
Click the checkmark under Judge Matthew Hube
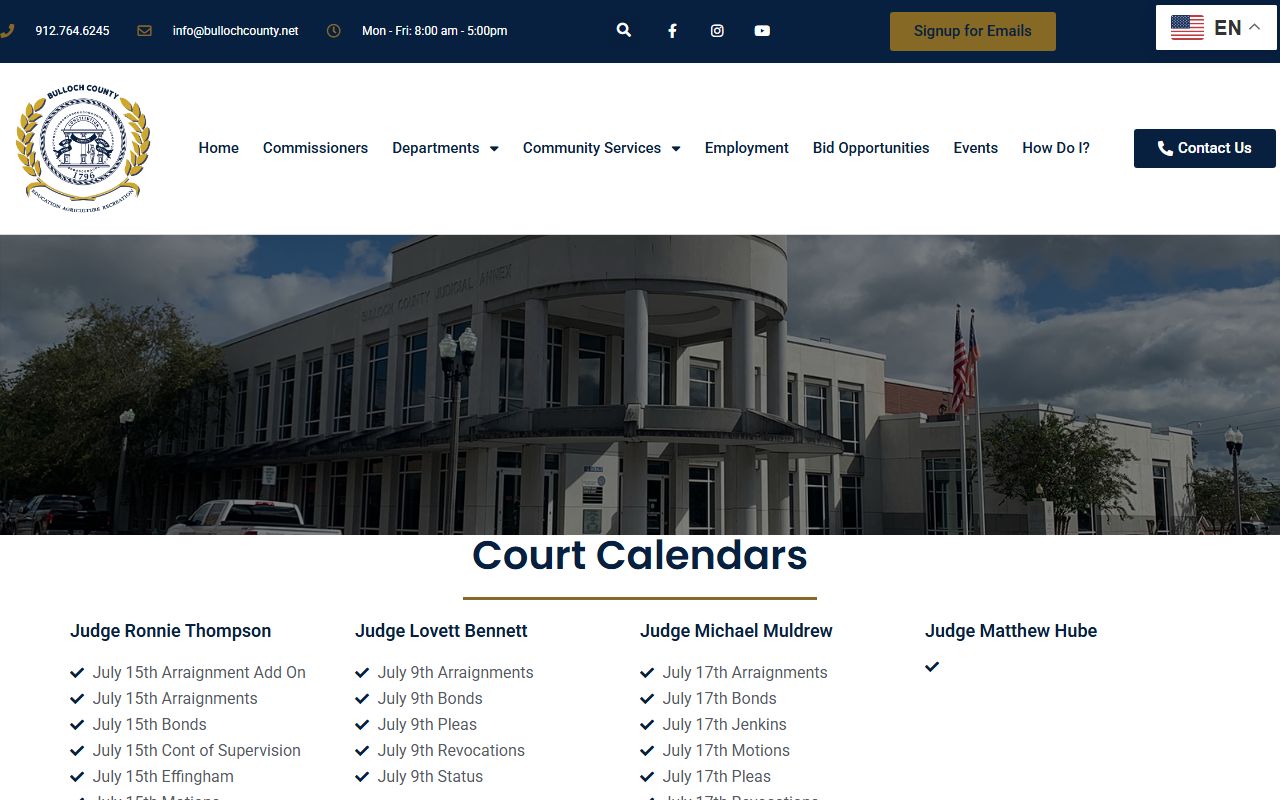pos(932,666)
